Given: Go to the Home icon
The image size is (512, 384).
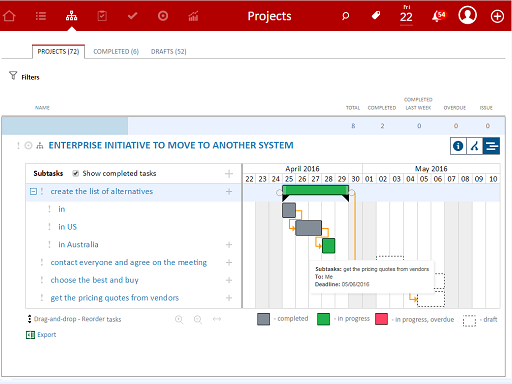Looking at the screenshot, I should 9,16.
